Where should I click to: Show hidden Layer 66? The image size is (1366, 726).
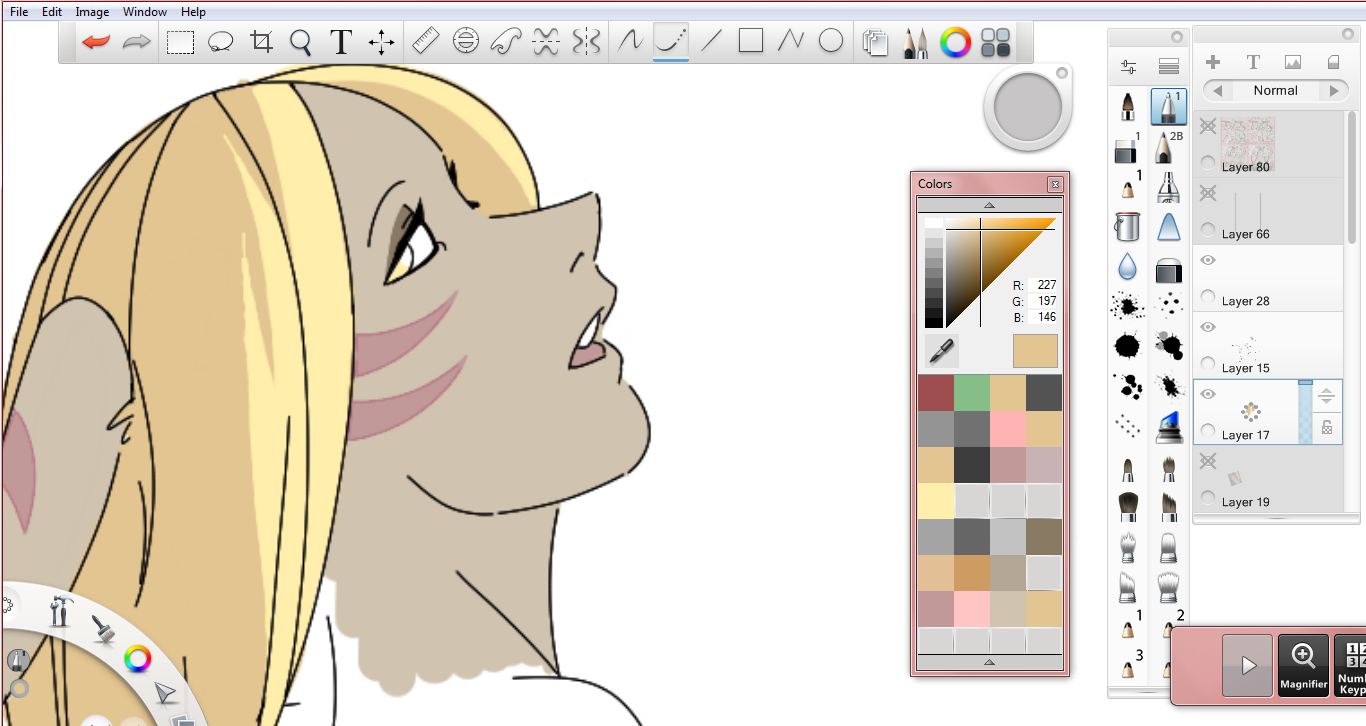click(1207, 193)
